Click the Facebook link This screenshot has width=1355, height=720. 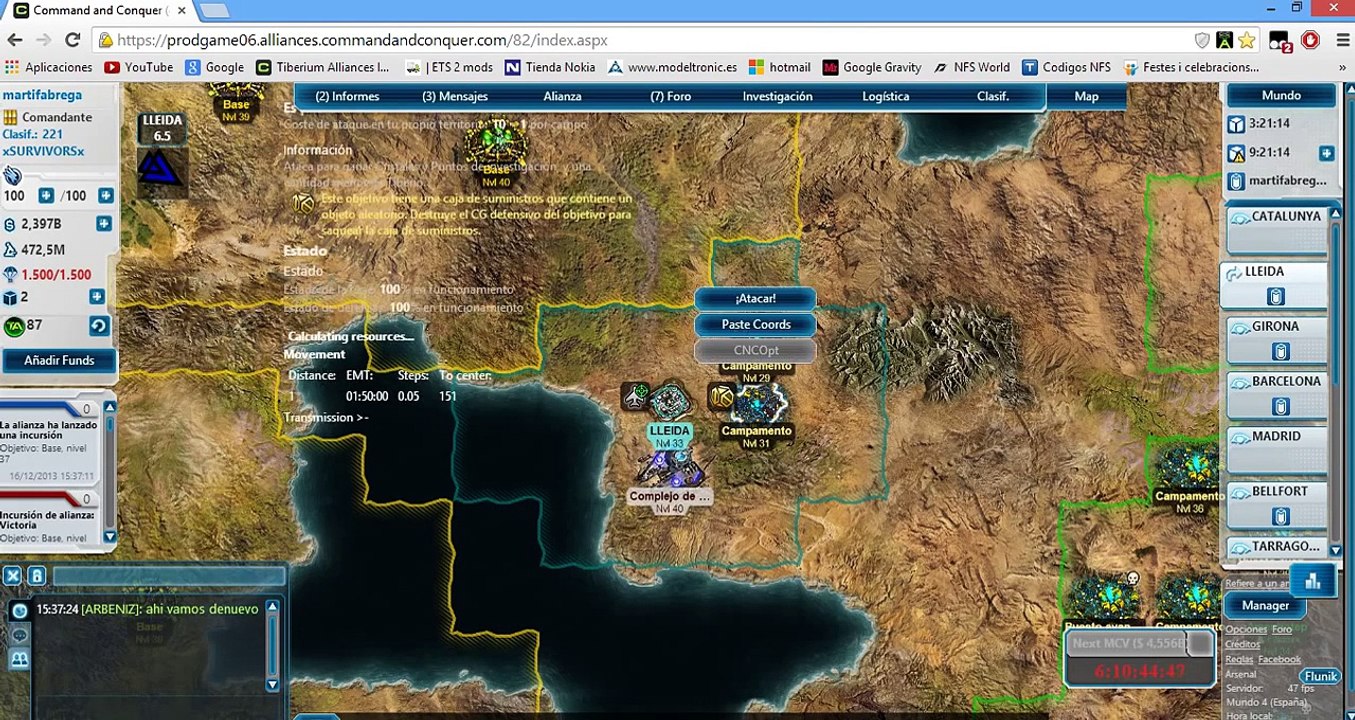tap(1280, 659)
